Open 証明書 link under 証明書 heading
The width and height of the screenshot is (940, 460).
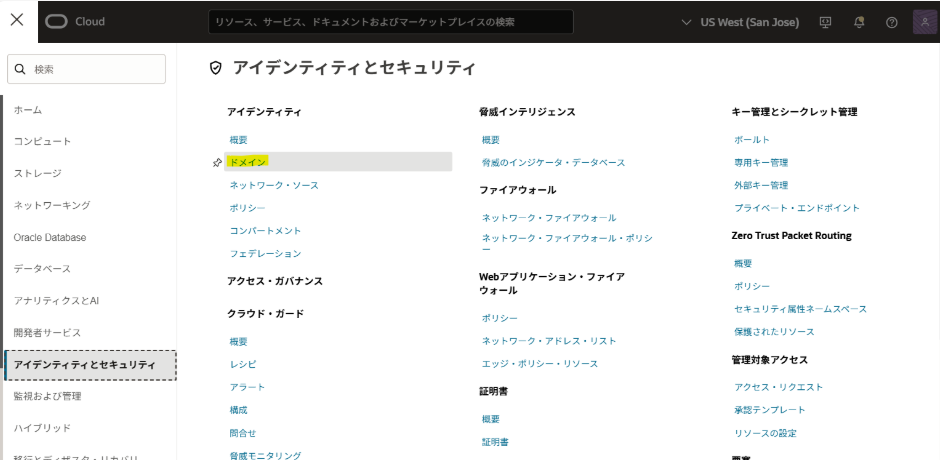click(496, 442)
